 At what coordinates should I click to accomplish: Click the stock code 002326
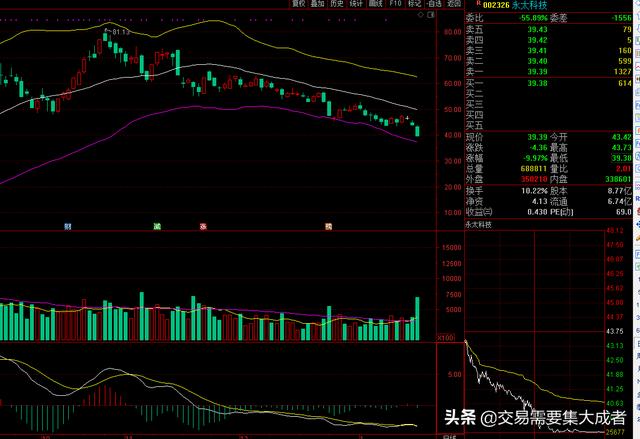(x=496, y=5)
